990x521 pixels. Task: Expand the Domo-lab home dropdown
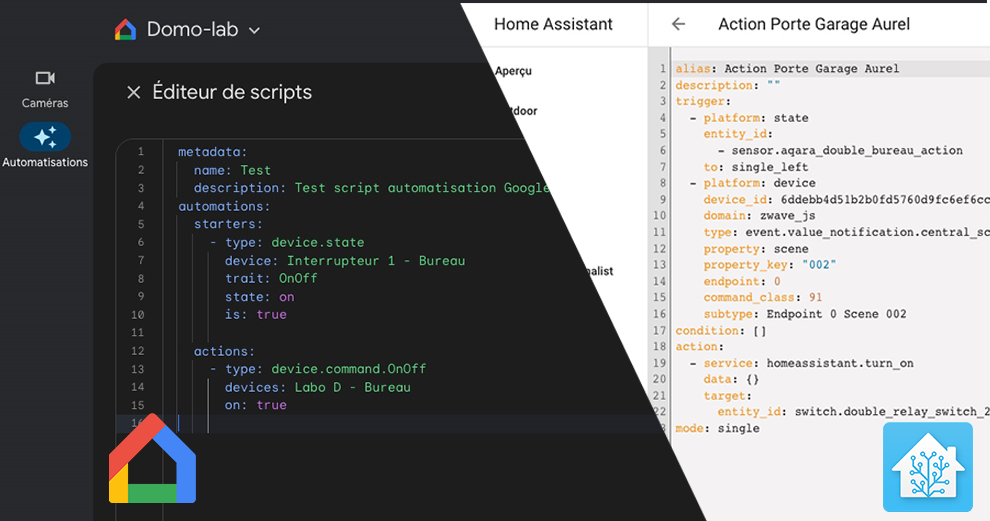(254, 30)
